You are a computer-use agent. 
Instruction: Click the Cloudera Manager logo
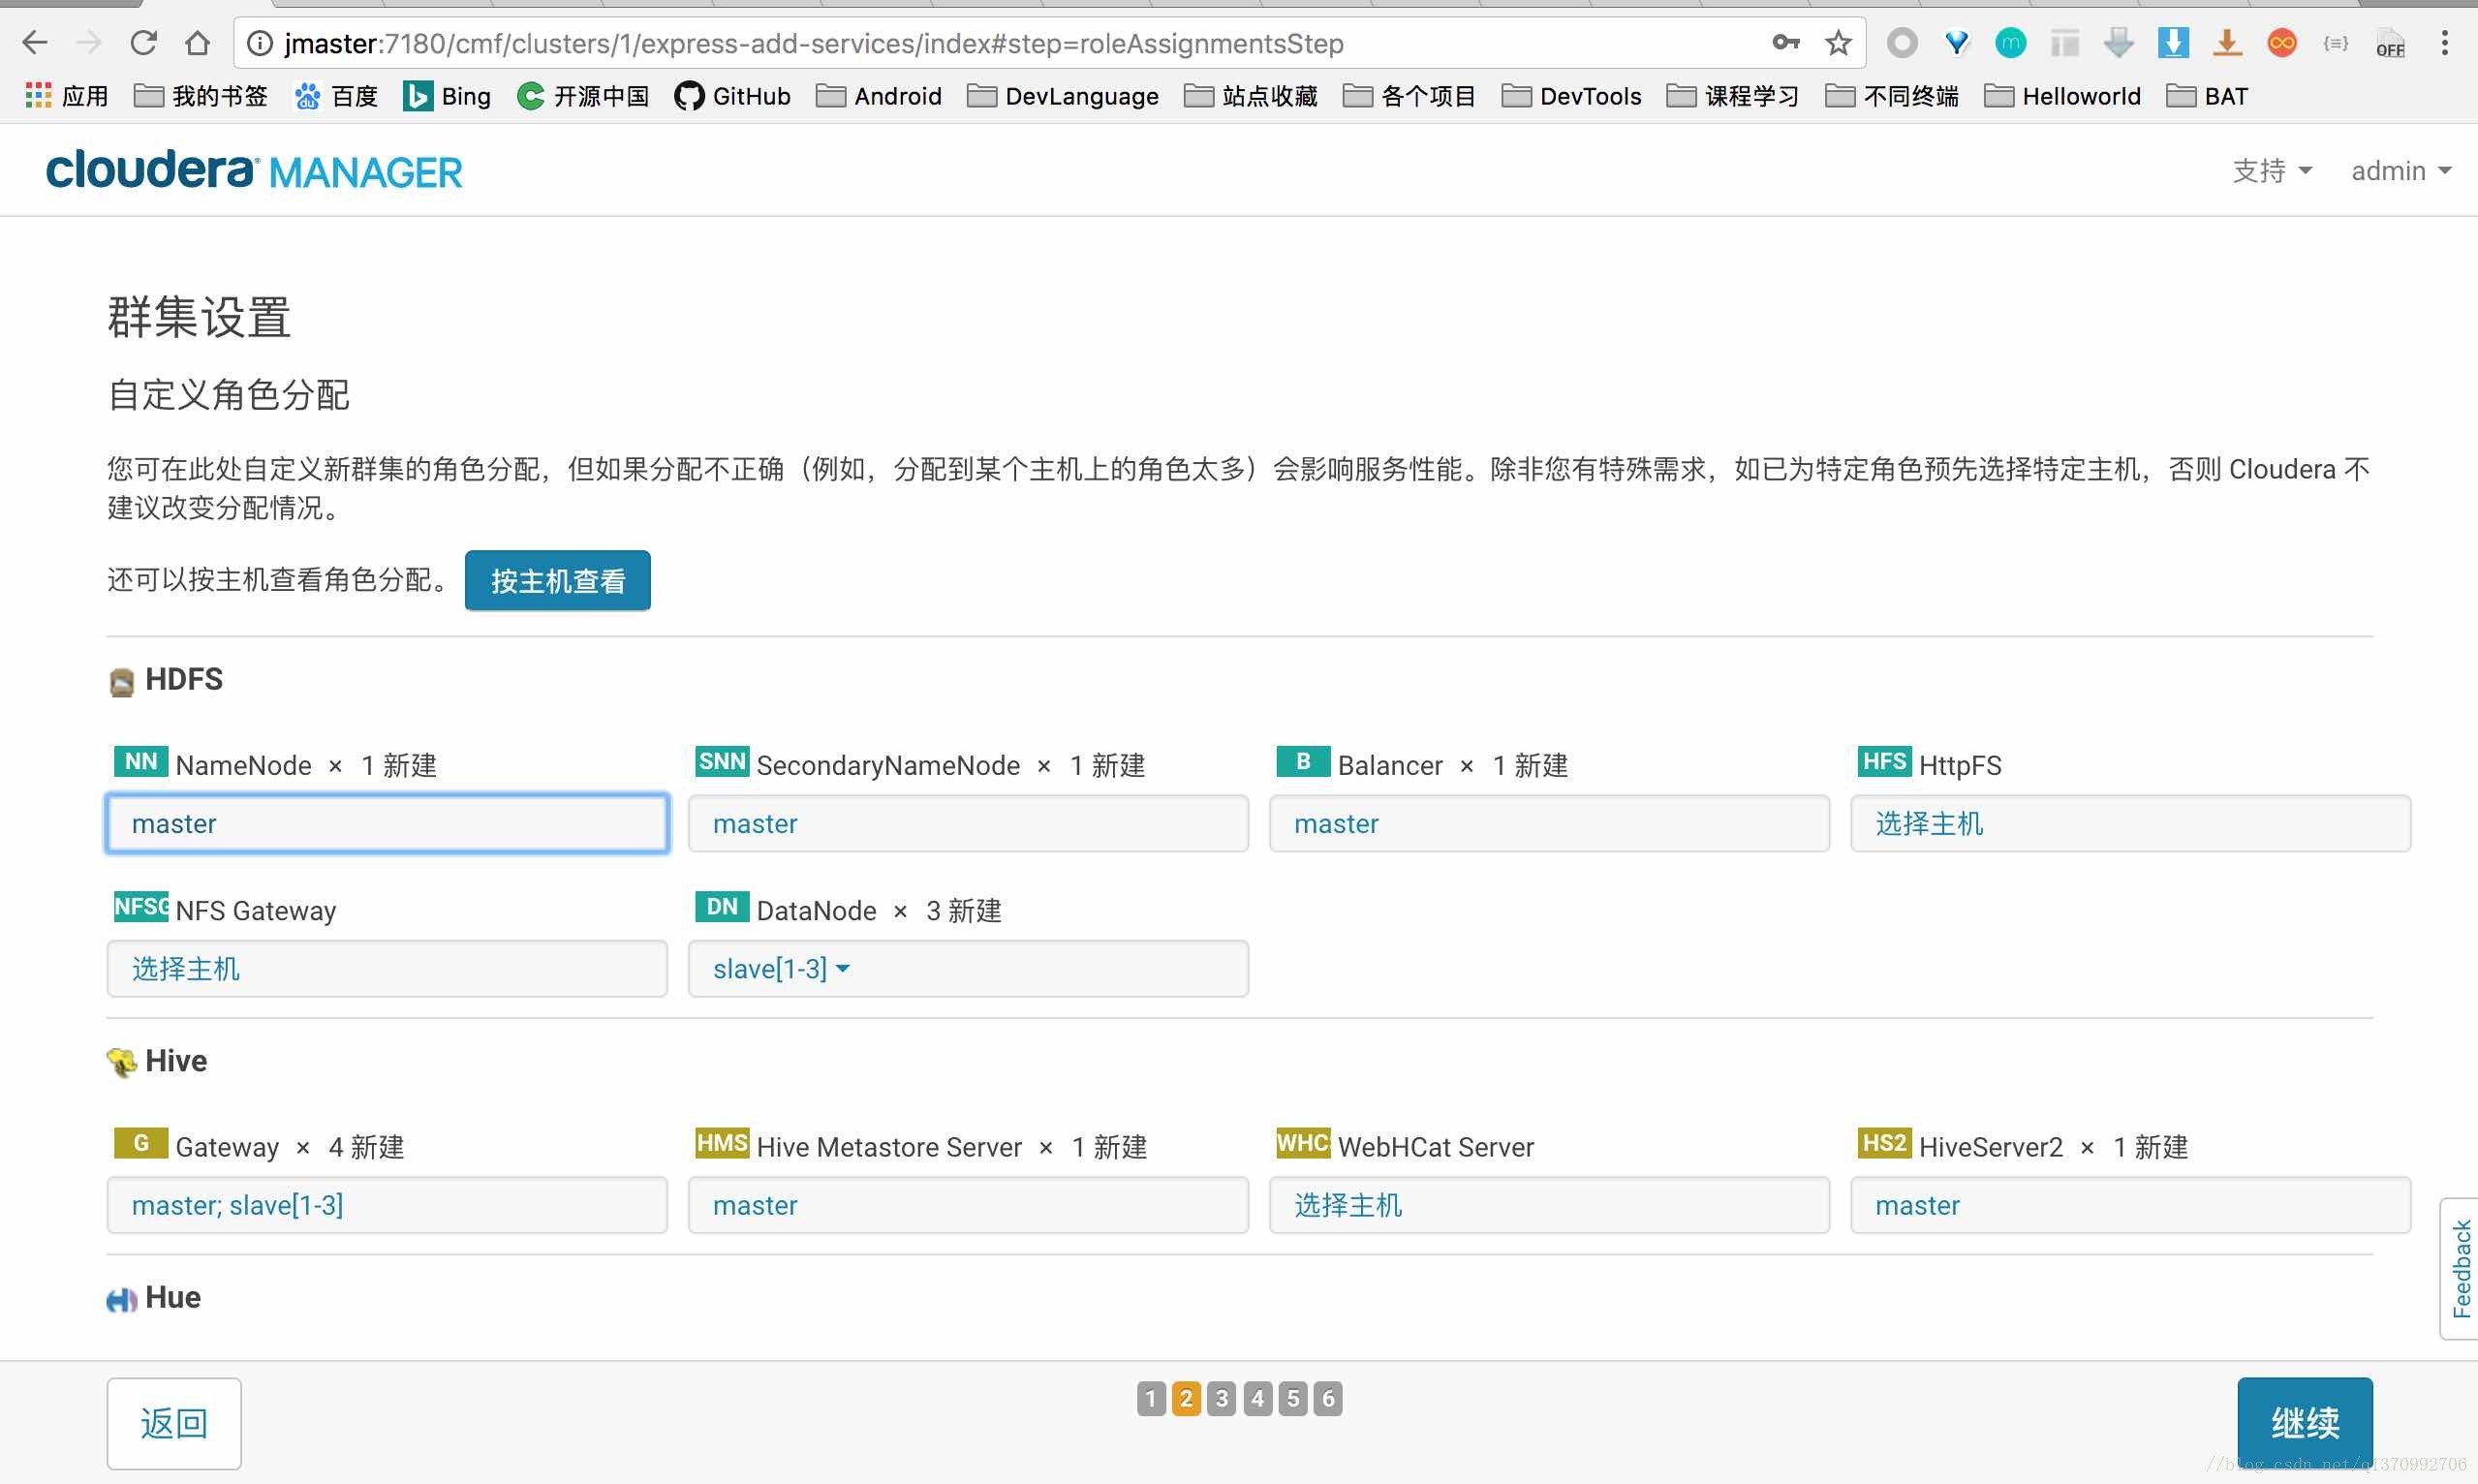click(254, 171)
